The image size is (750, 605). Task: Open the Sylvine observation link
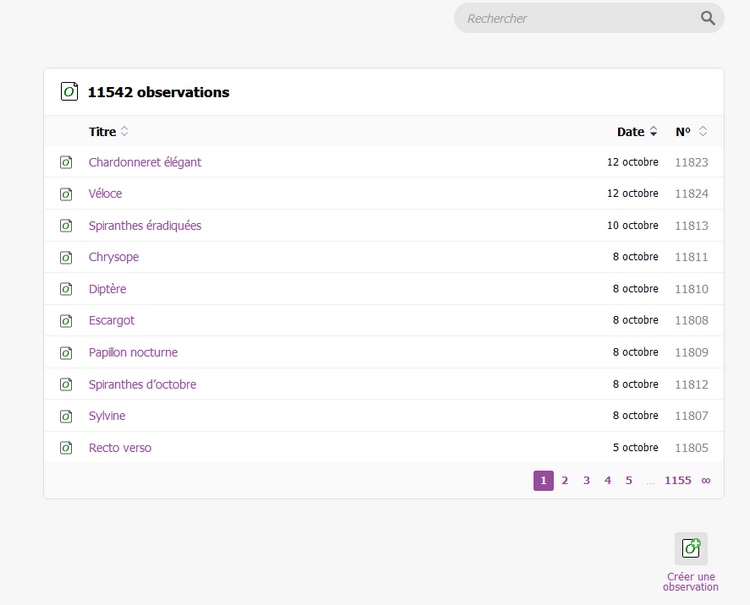coord(107,416)
